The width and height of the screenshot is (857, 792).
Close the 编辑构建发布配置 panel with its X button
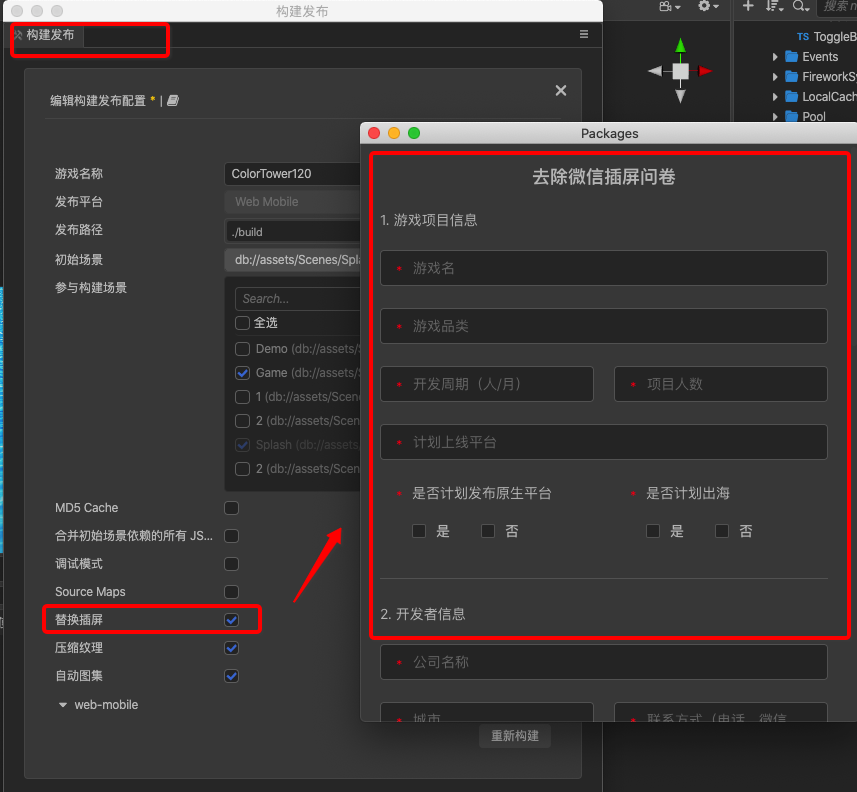tap(560, 90)
